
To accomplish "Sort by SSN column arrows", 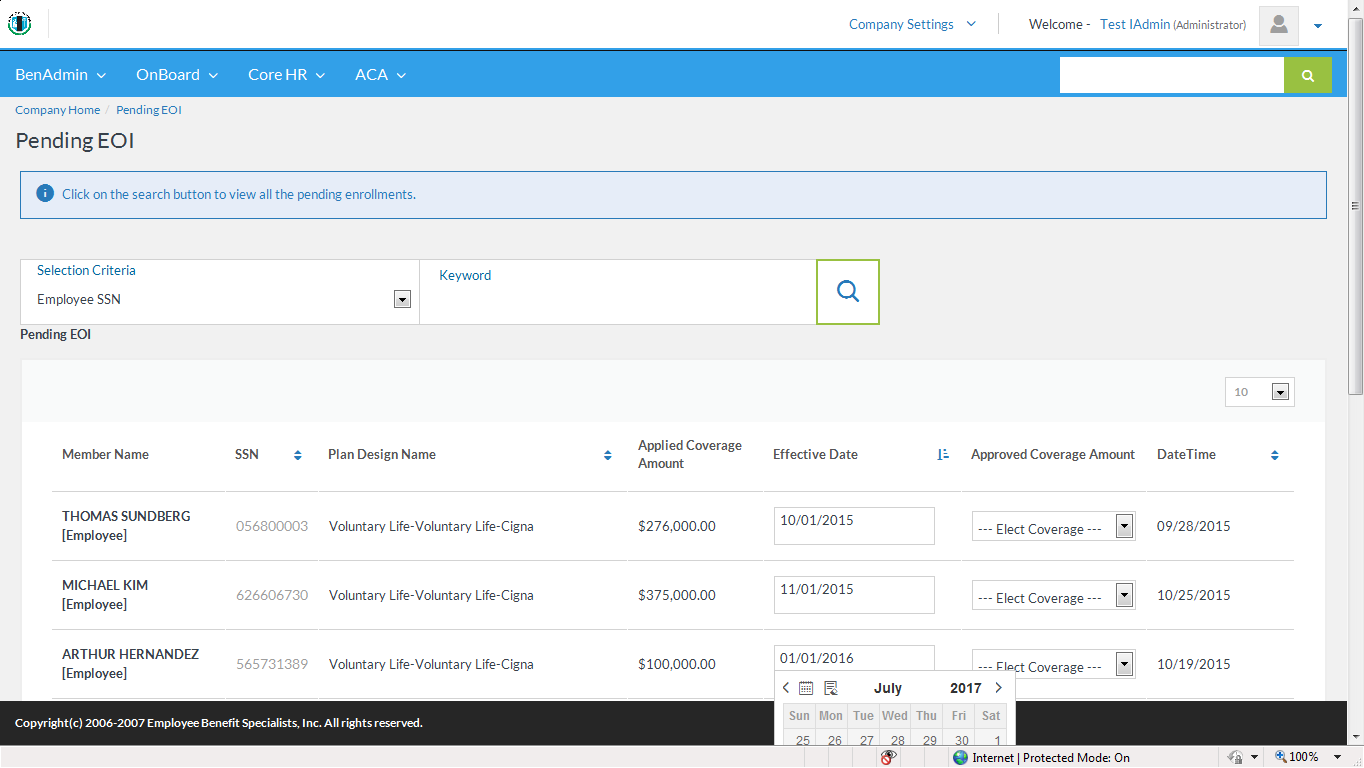I will 298,455.
